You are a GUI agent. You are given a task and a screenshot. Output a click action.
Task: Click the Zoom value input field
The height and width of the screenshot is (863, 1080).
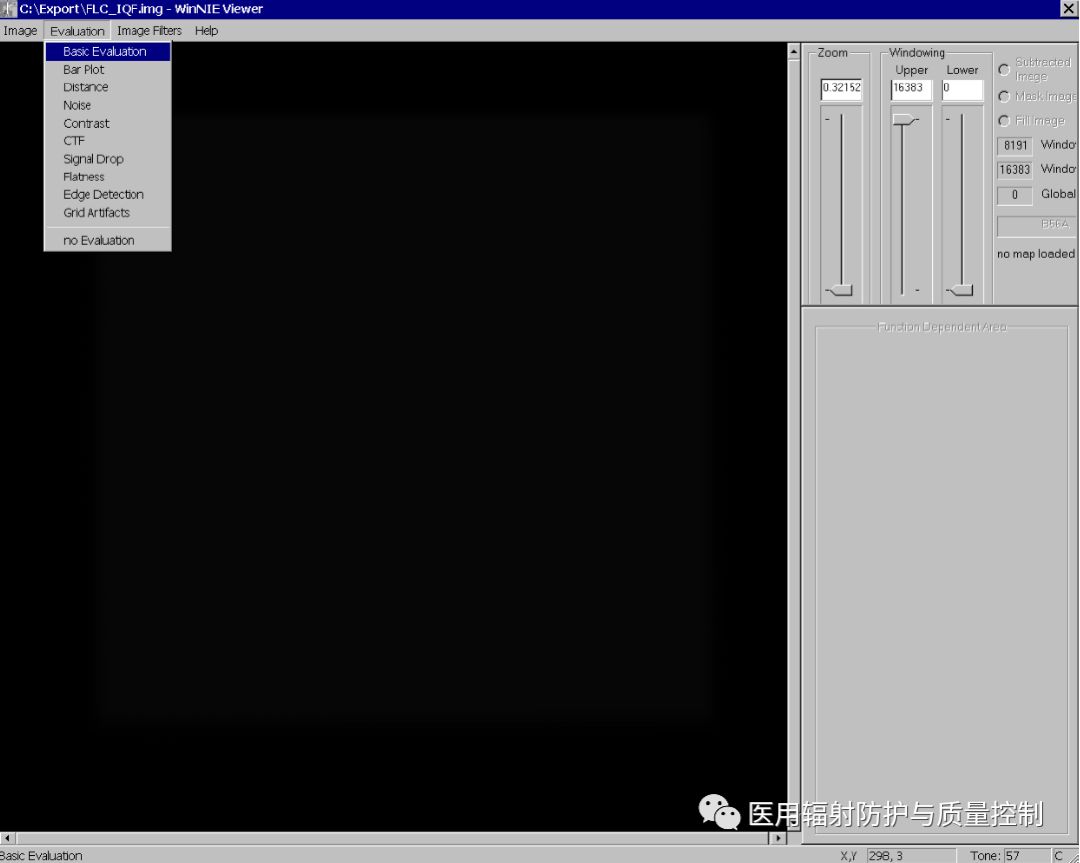point(841,89)
